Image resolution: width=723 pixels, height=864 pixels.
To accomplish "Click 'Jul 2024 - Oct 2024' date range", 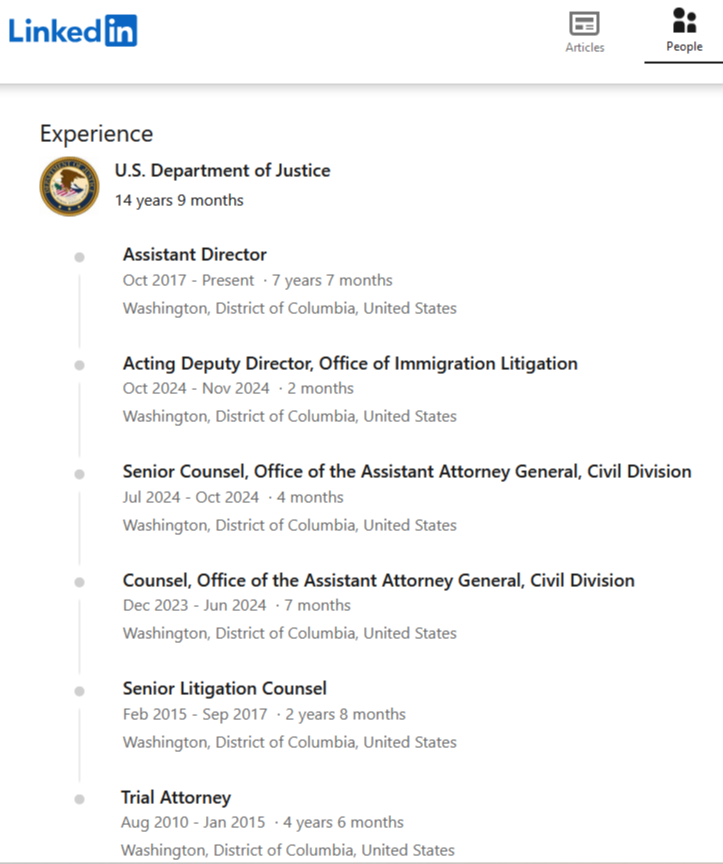I will coord(191,497).
